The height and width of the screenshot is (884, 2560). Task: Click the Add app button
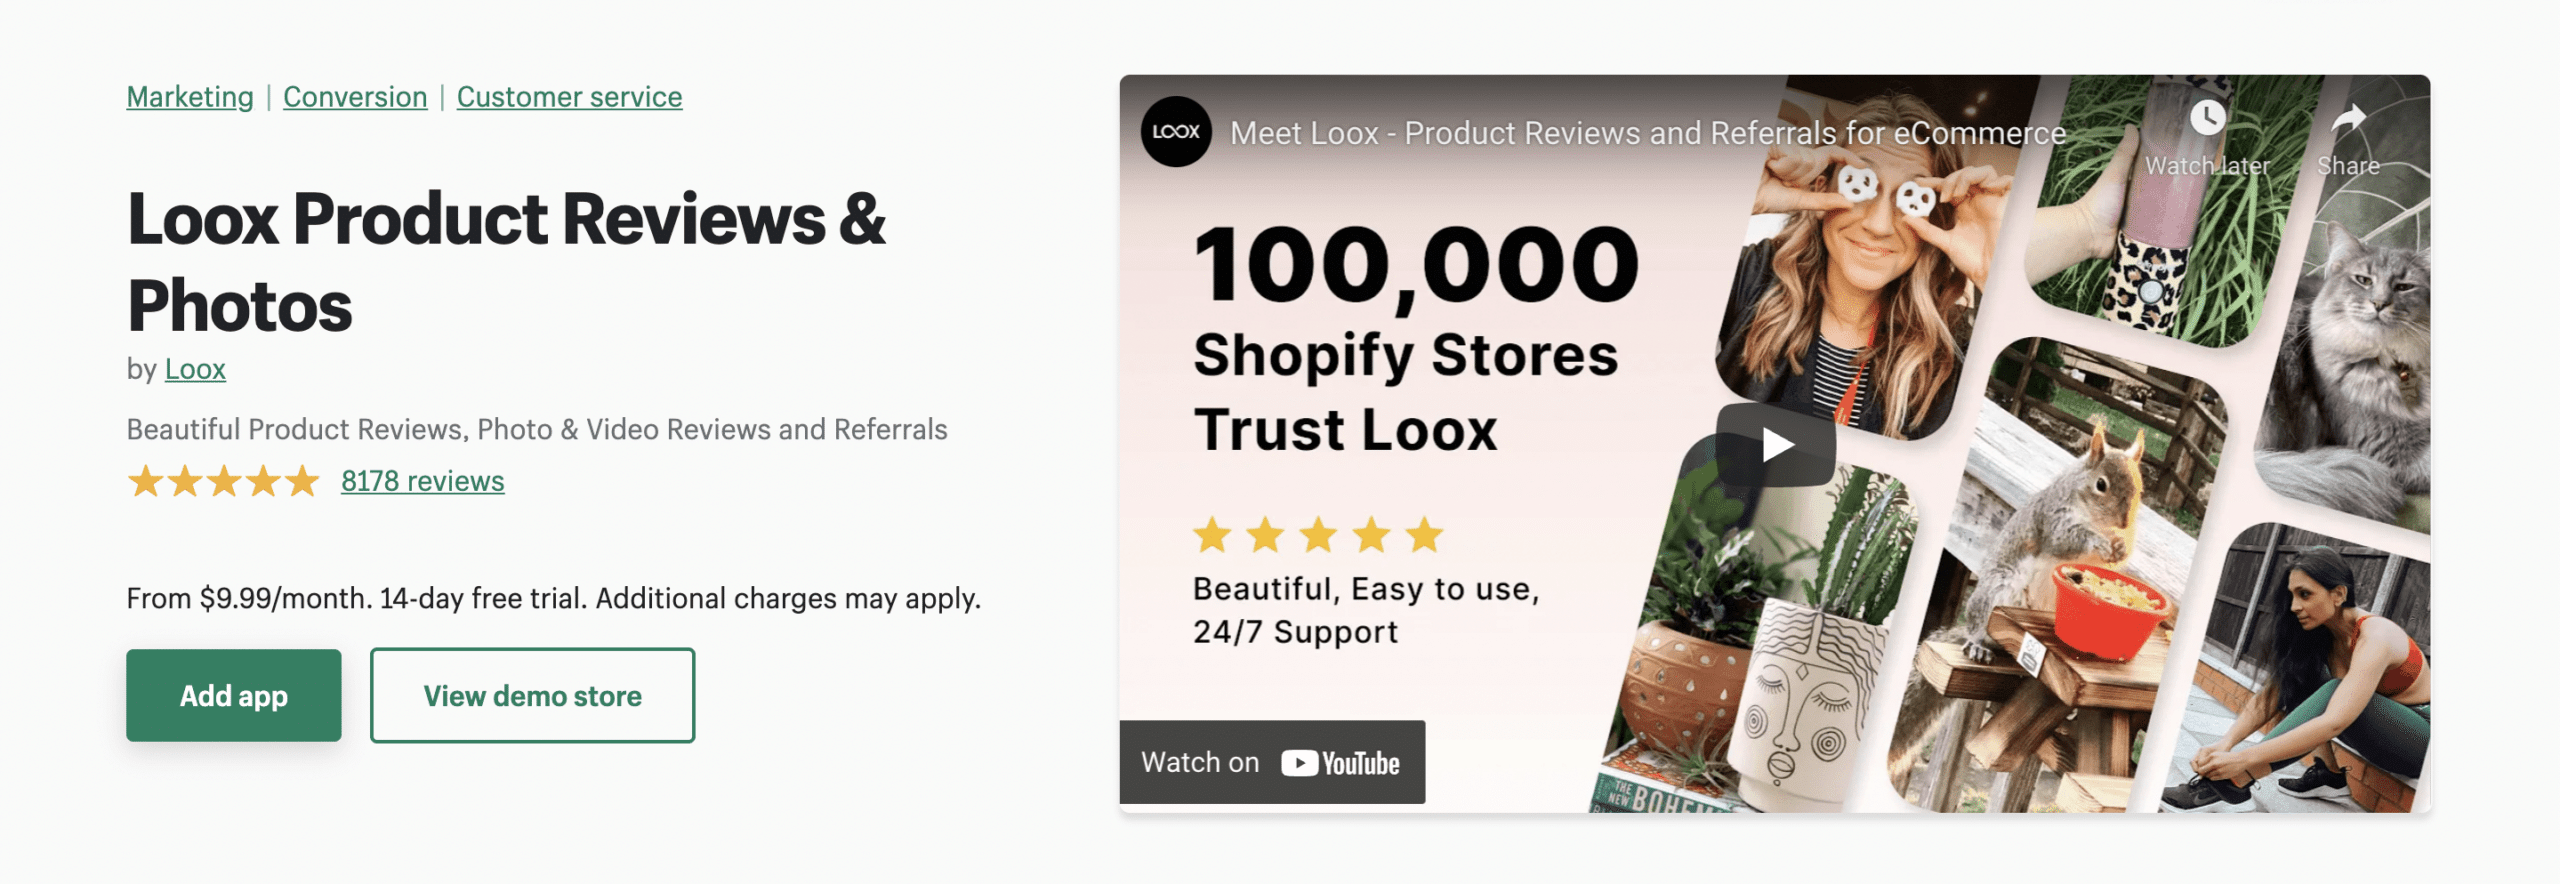pyautogui.click(x=234, y=695)
